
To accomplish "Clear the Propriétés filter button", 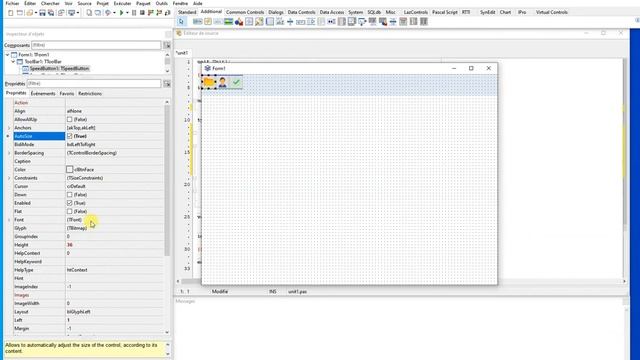I will click(x=167, y=84).
